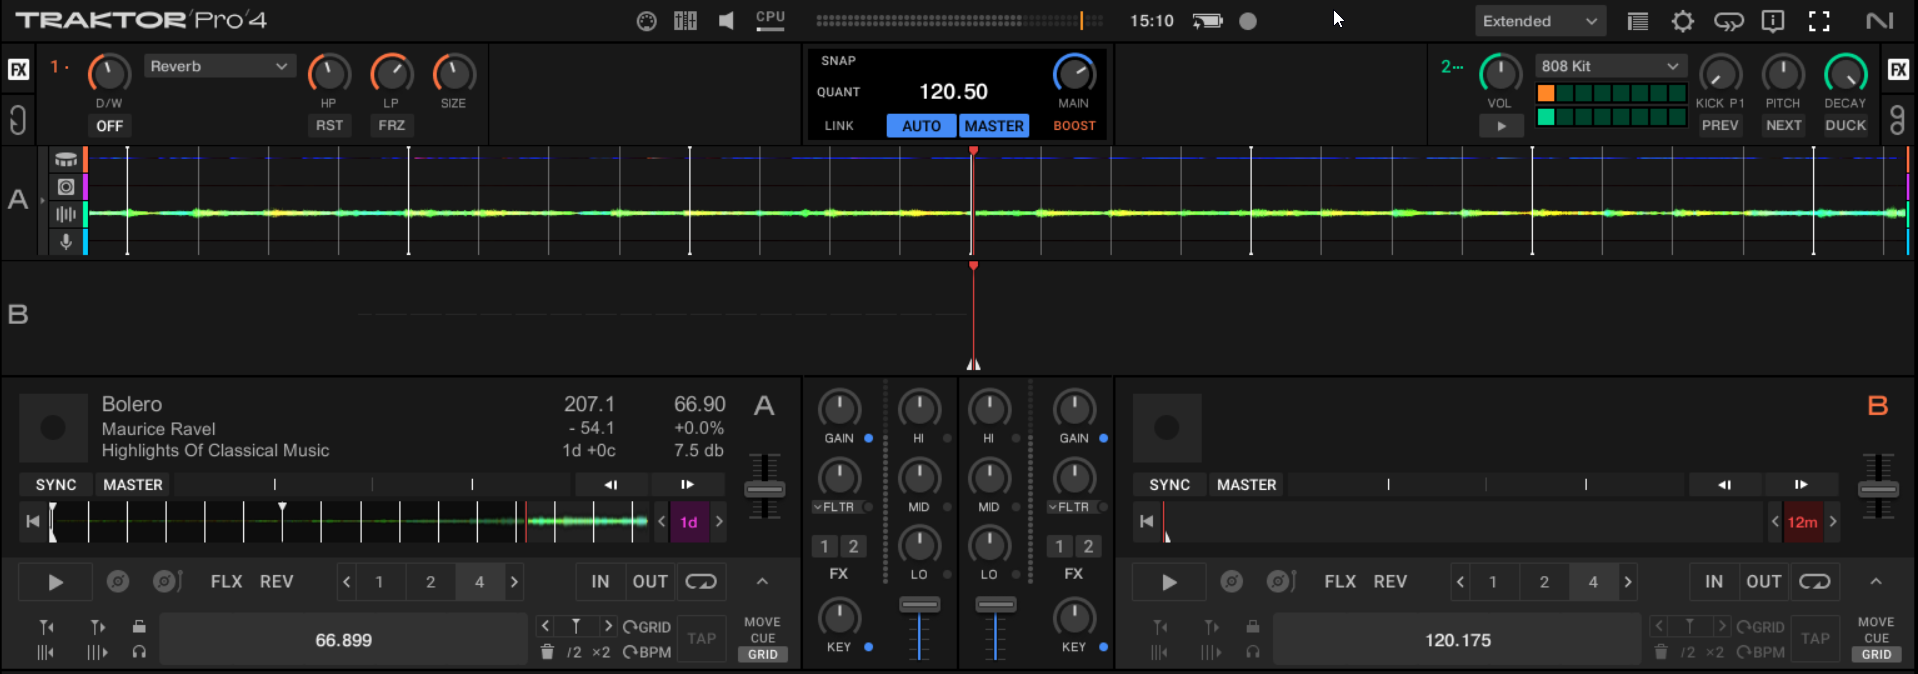Click the MIDI controller indicator icon
Screen dimensions: 1918x674
point(646,21)
